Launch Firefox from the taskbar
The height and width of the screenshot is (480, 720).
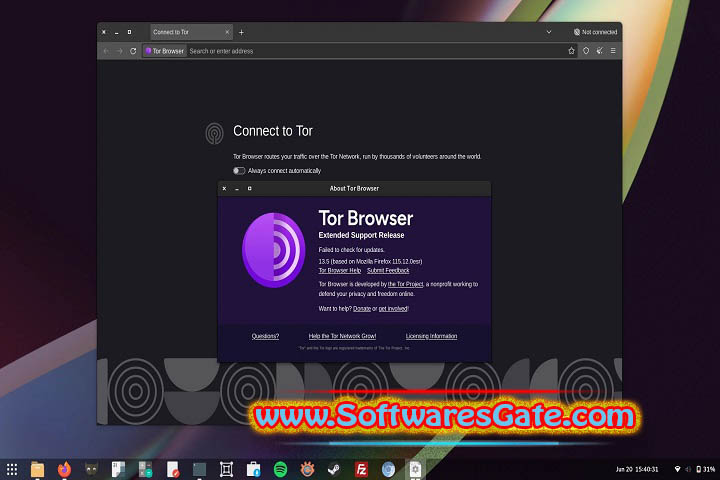pyautogui.click(x=64, y=469)
